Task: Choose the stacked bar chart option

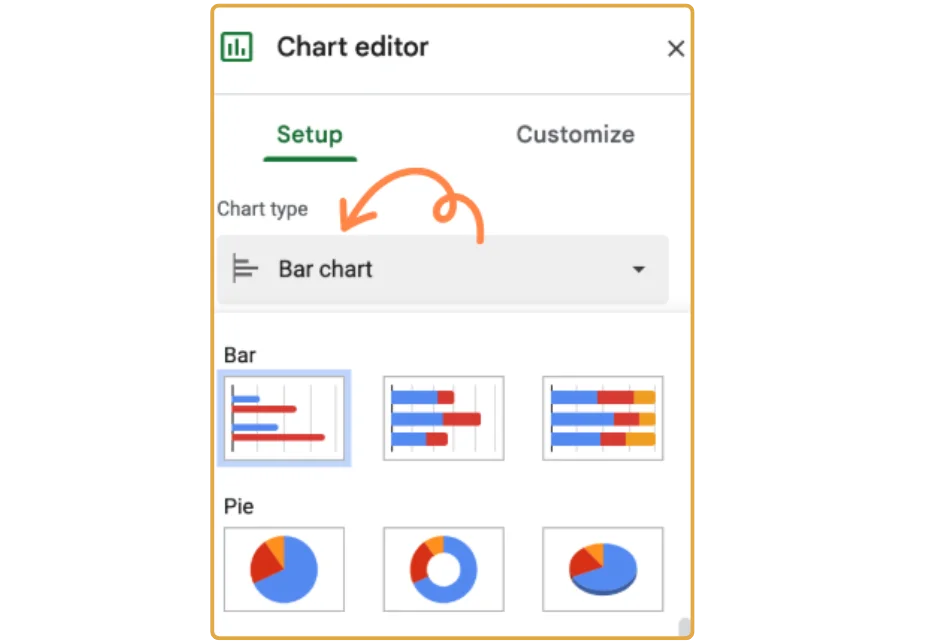Action: [x=443, y=418]
